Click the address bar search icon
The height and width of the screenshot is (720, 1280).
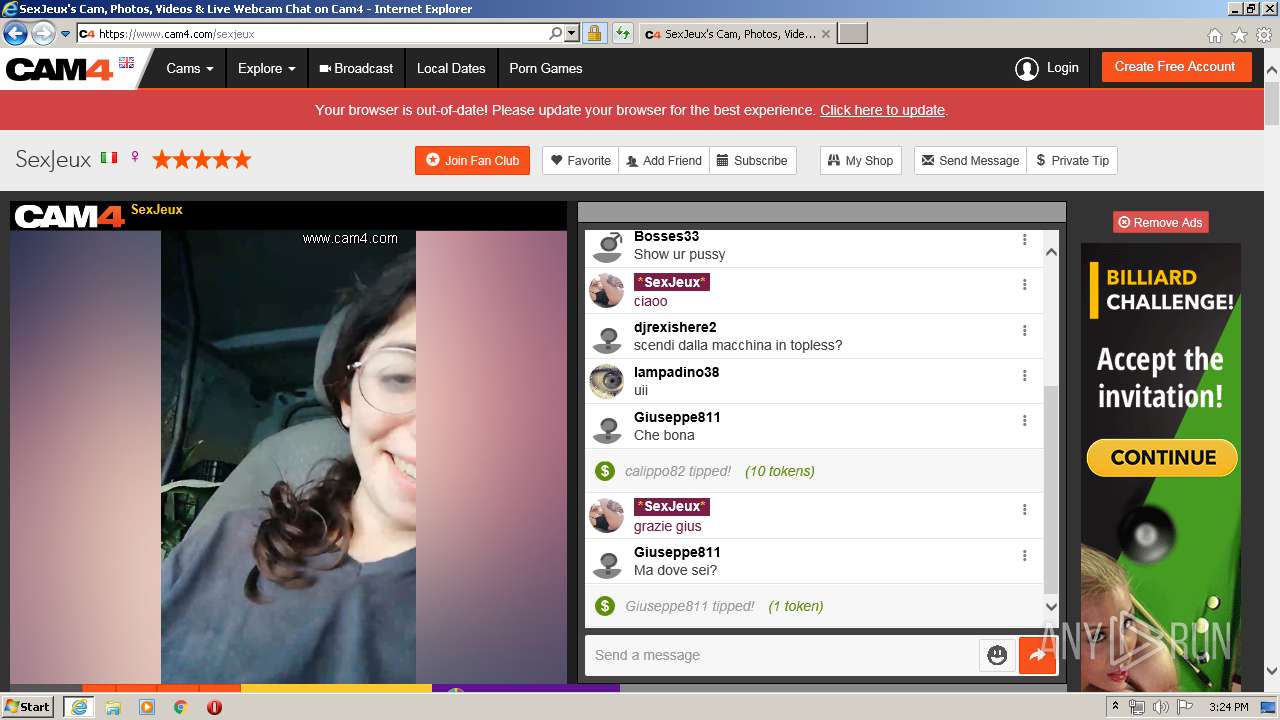556,34
